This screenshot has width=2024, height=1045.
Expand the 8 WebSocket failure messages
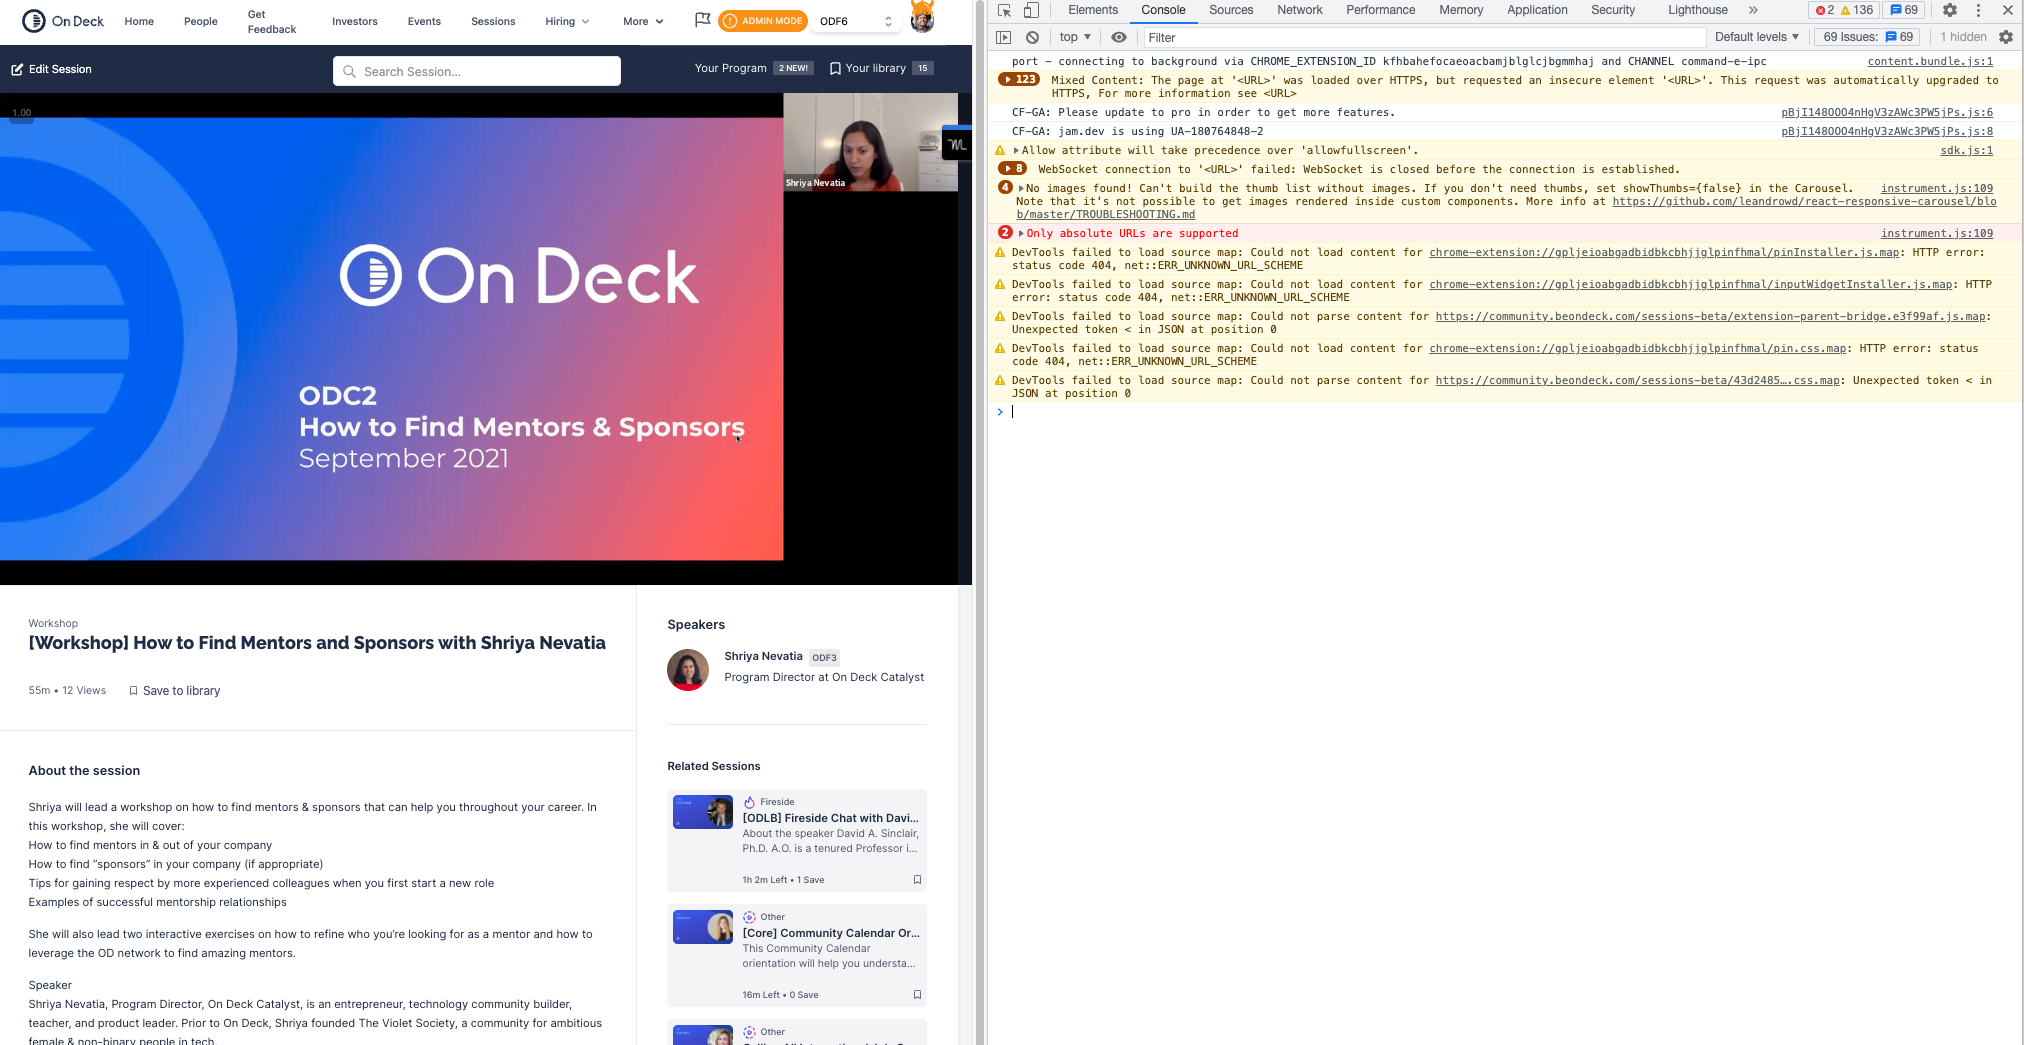click(1012, 169)
